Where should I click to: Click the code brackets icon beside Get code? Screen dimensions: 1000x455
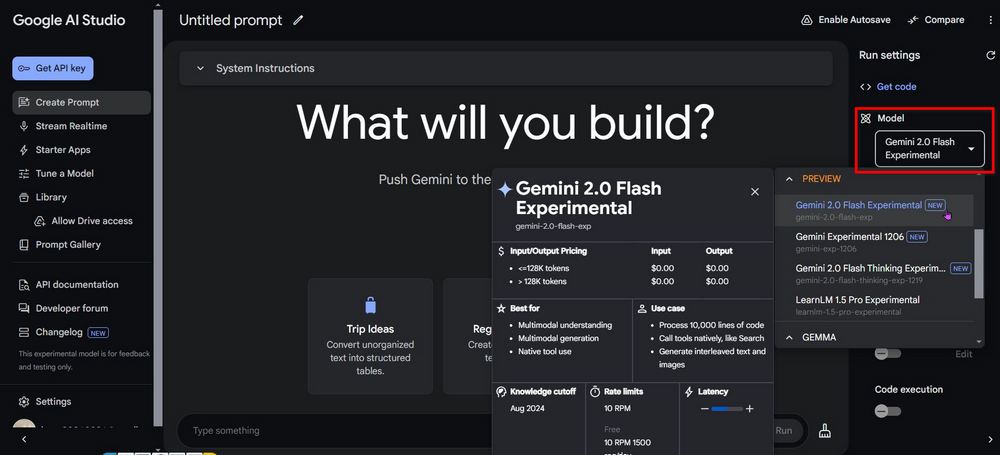(865, 87)
